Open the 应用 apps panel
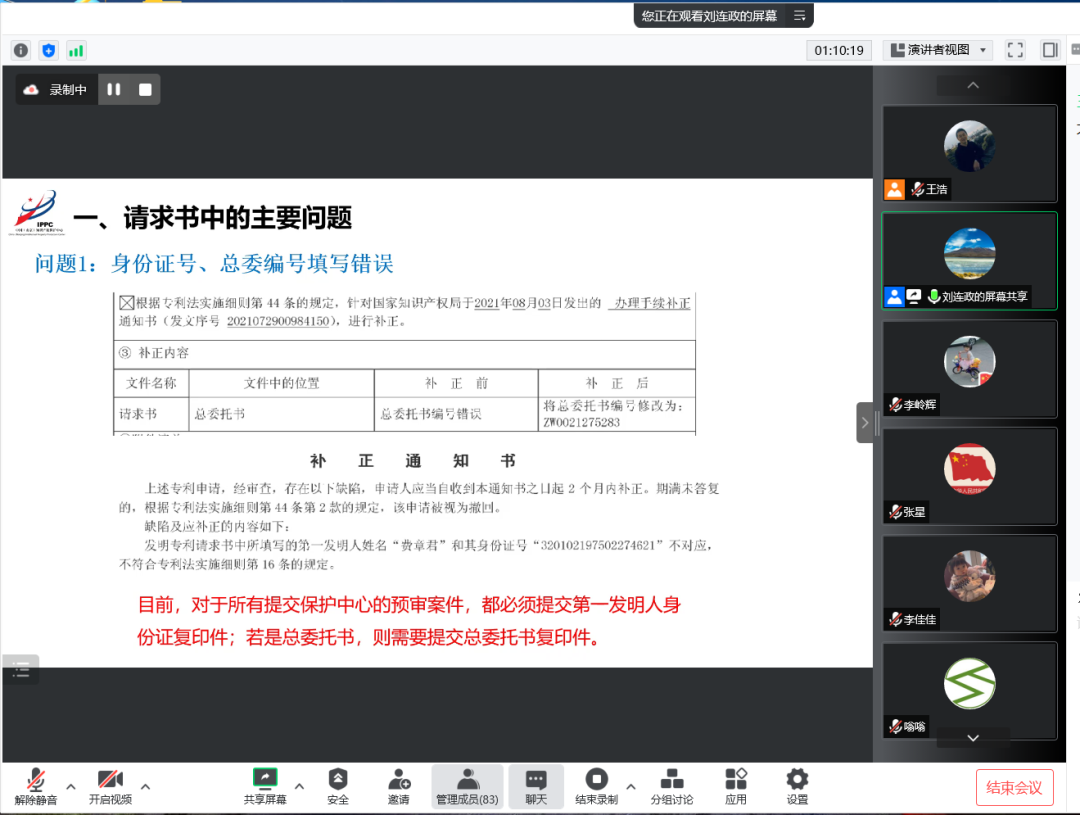Image resolution: width=1080 pixels, height=815 pixels. [736, 786]
